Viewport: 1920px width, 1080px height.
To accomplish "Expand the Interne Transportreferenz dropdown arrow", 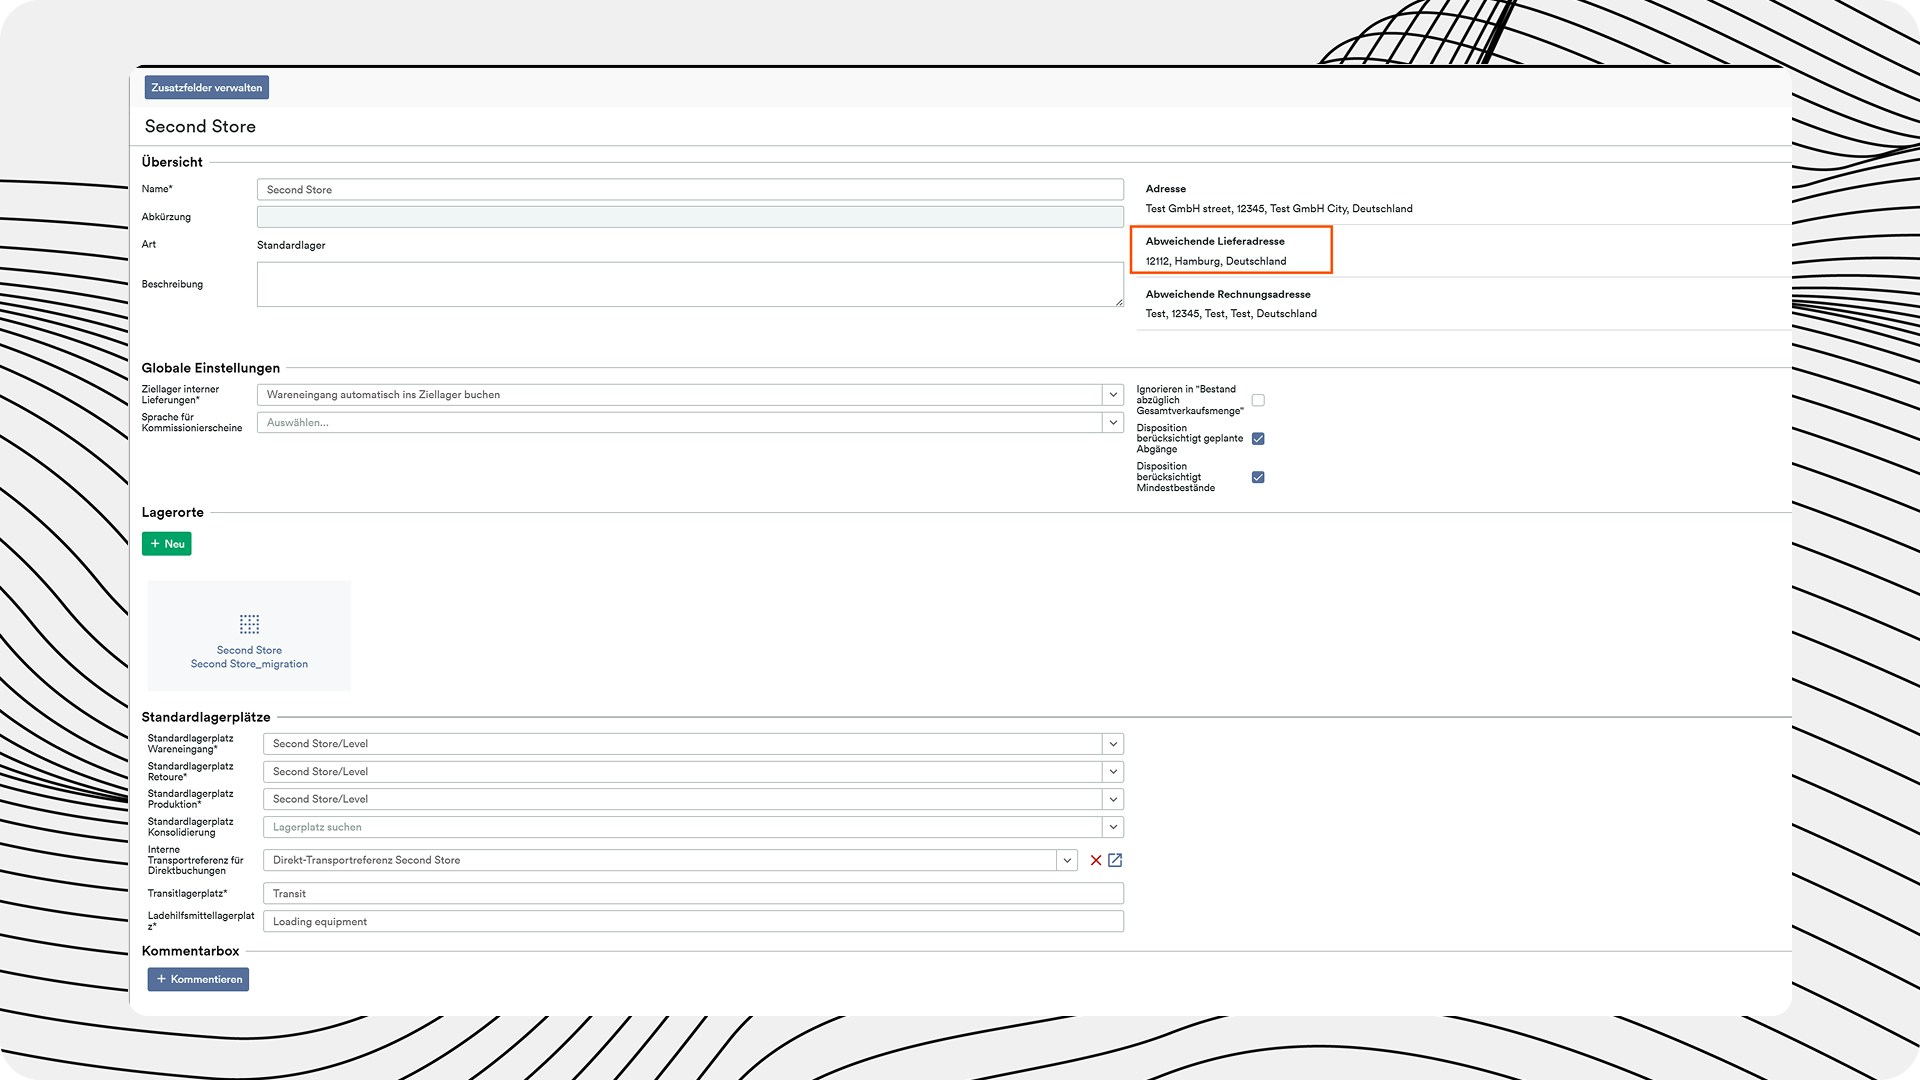I will [x=1067, y=860].
